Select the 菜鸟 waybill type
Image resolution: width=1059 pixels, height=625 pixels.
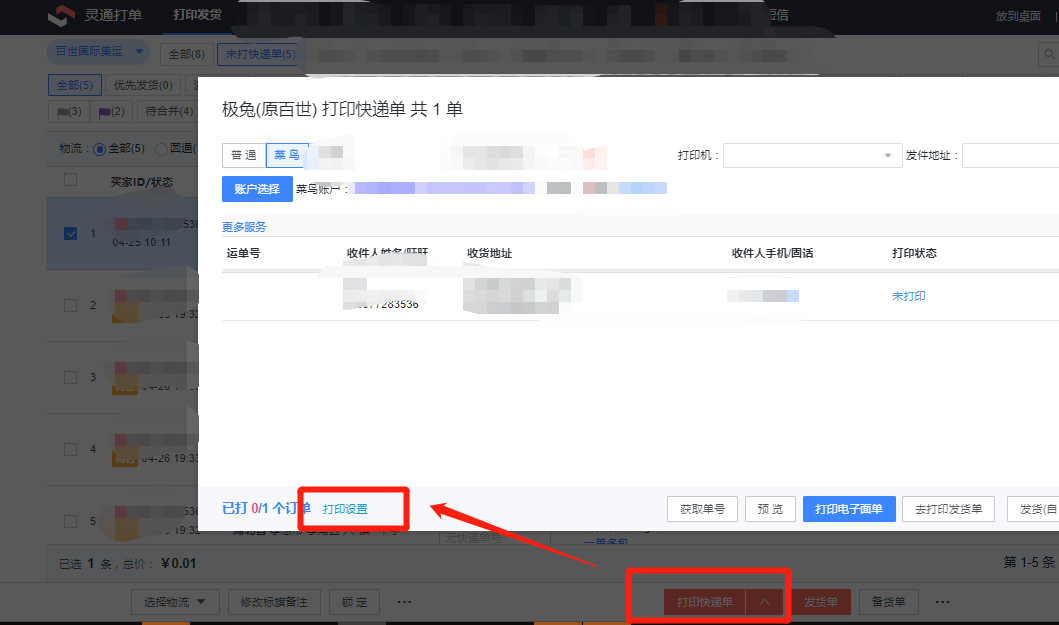coord(287,155)
